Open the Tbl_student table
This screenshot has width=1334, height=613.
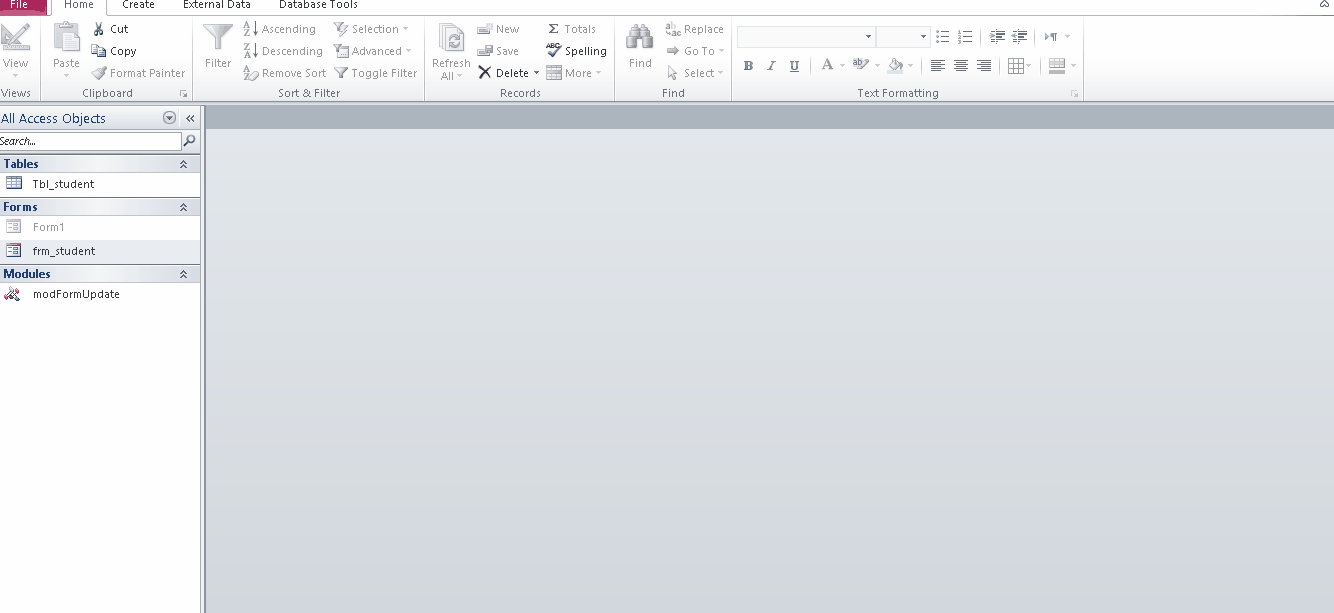(x=63, y=184)
